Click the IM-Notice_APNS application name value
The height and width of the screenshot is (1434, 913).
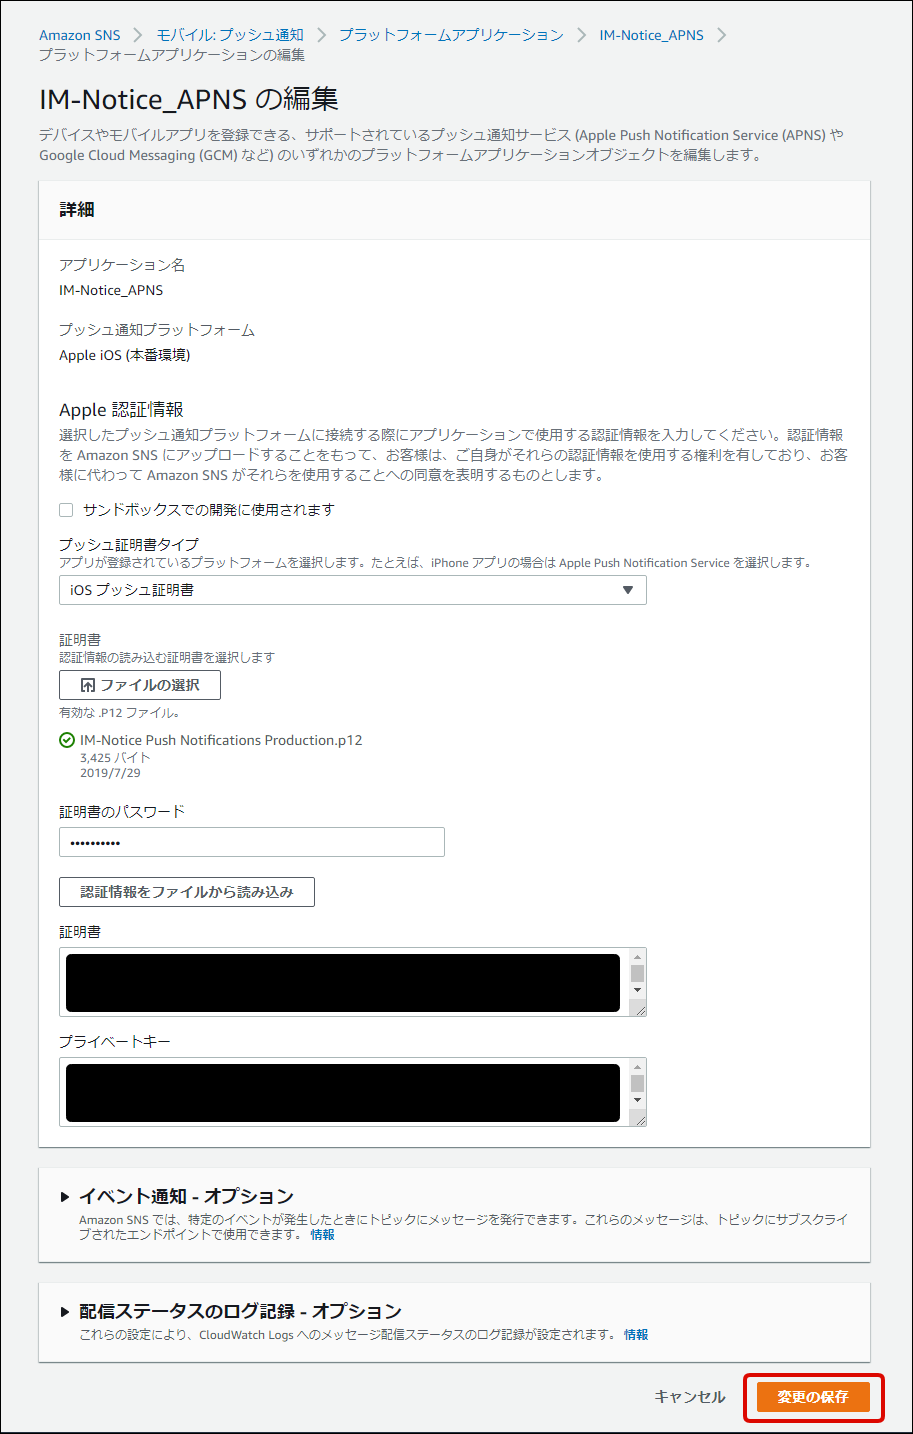coord(111,290)
